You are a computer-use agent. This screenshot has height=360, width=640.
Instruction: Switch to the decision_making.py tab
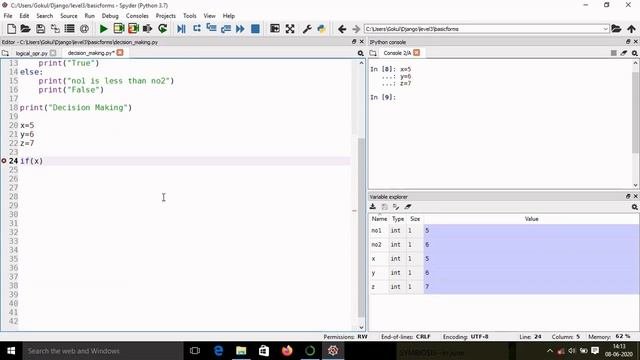[91, 53]
